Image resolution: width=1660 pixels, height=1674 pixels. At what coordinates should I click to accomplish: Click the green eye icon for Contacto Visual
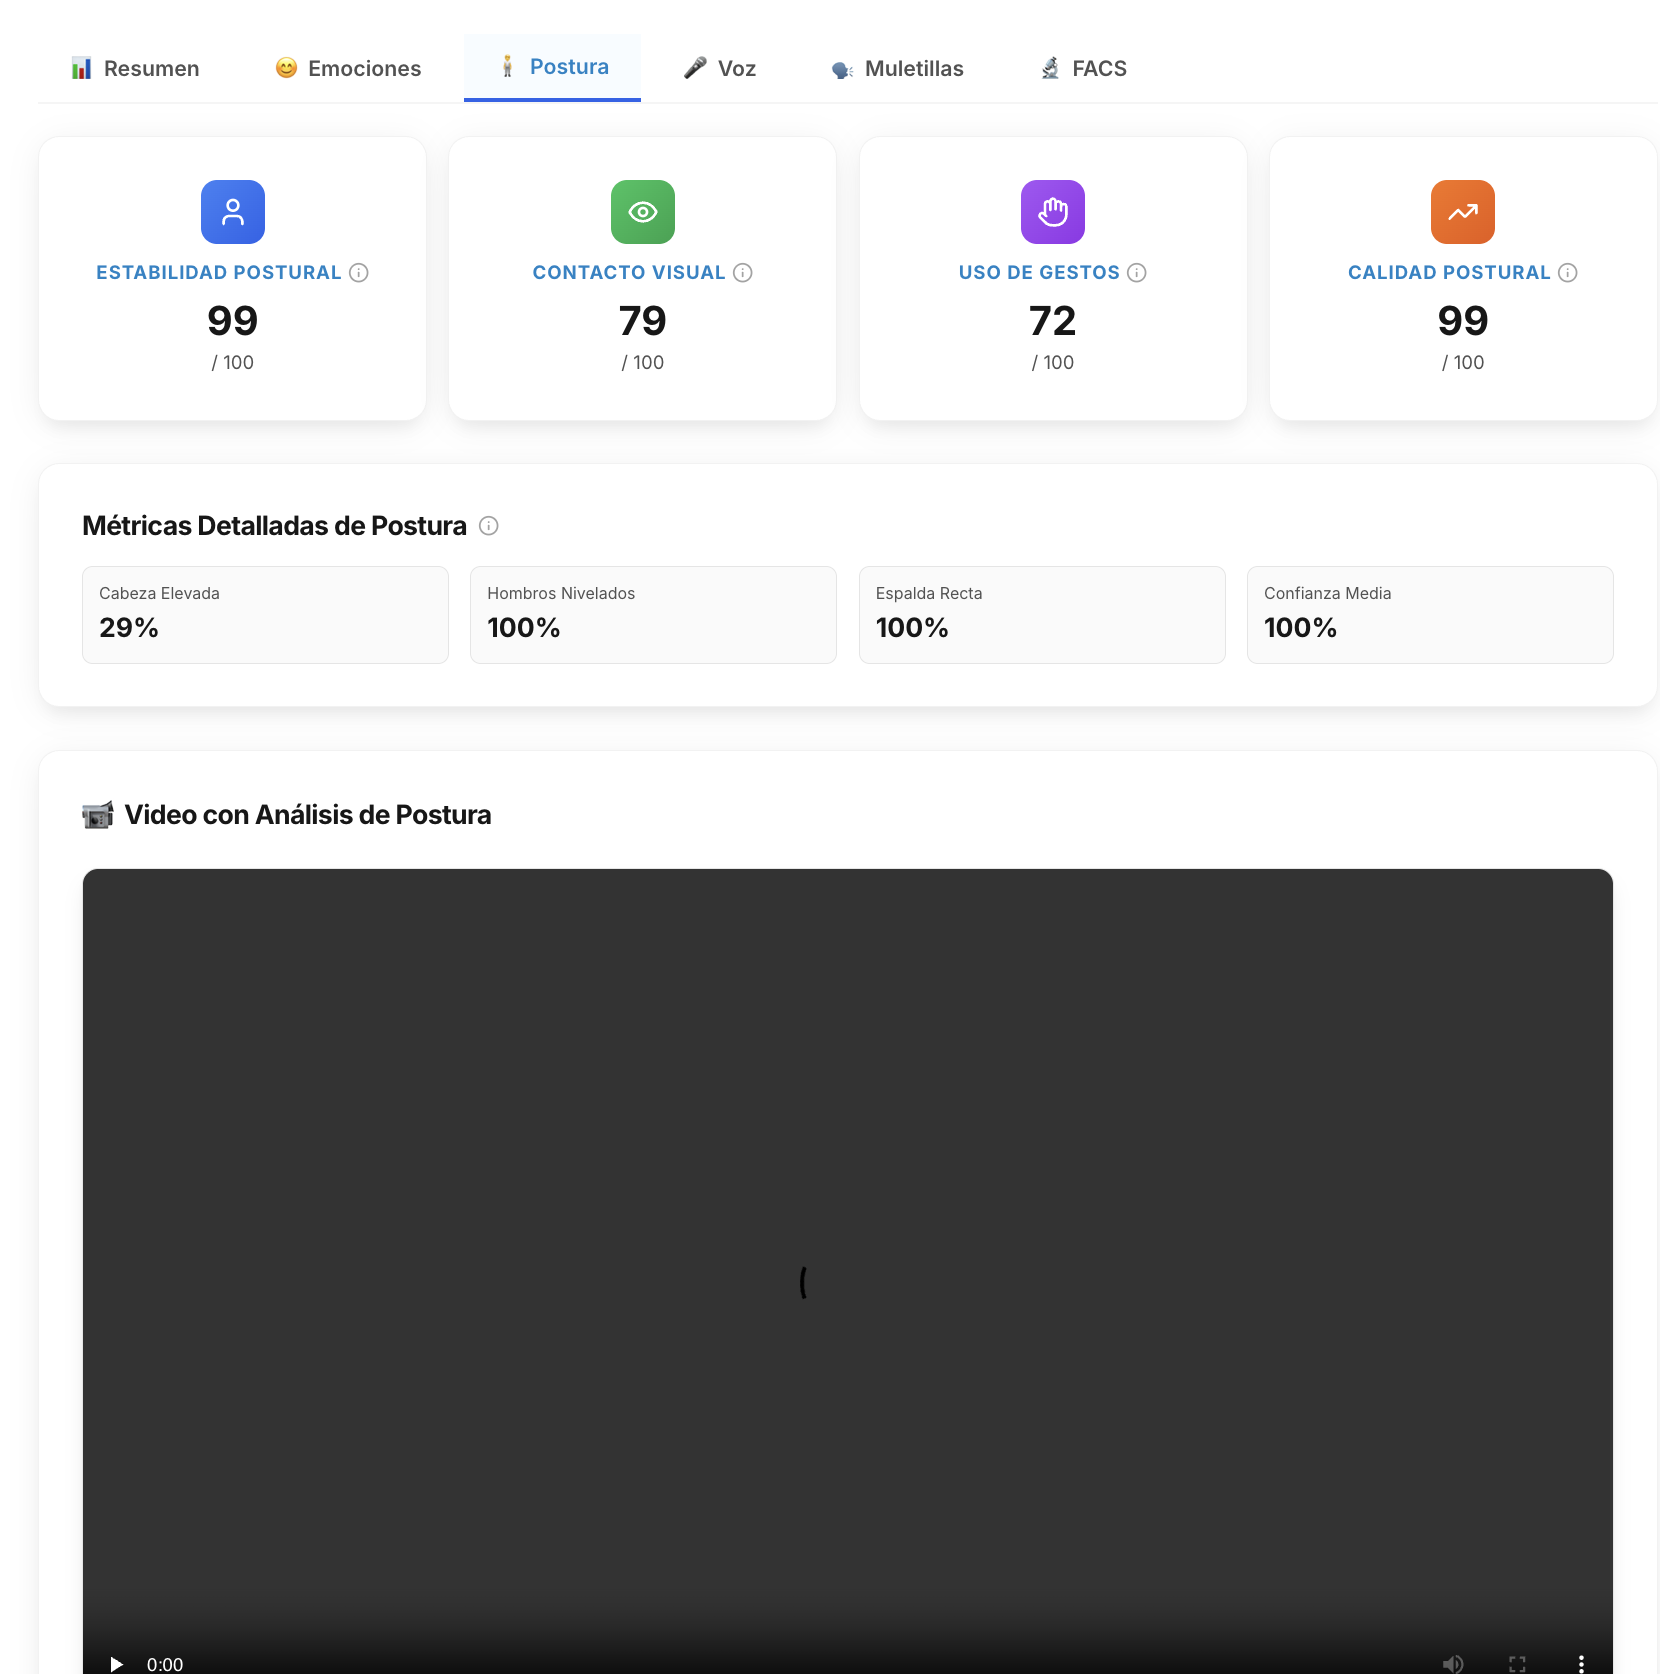(x=643, y=212)
